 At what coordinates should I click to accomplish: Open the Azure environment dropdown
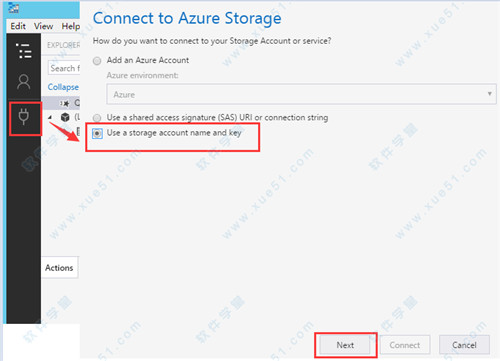point(301,94)
